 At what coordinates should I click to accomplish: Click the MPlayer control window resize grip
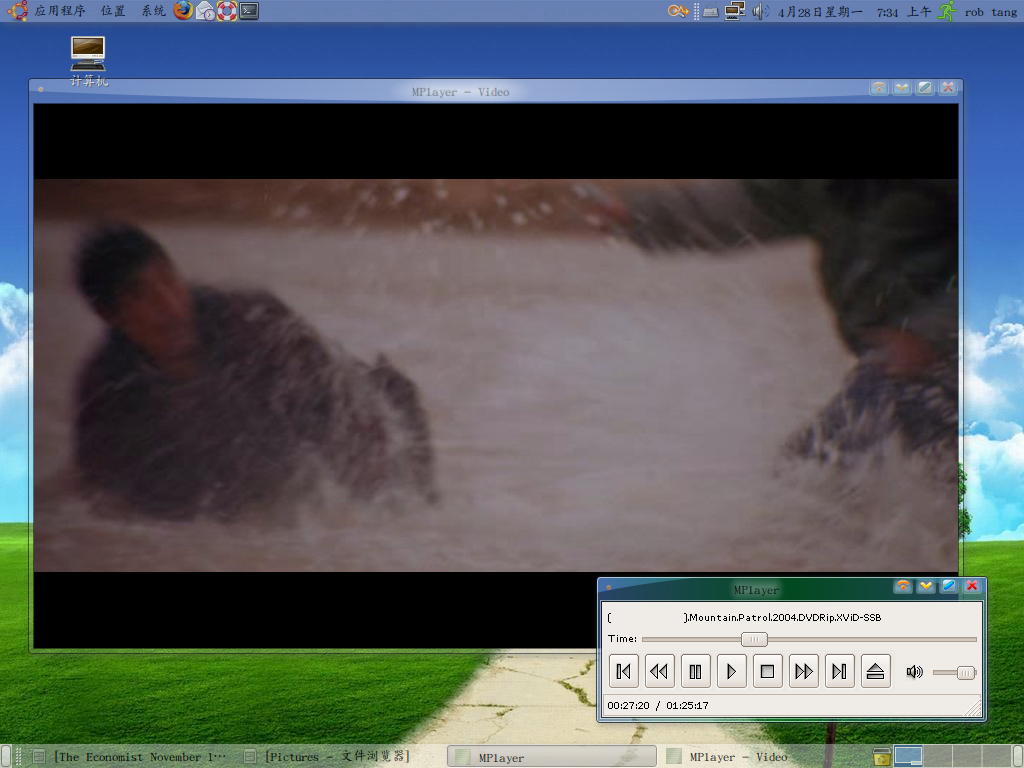974,707
